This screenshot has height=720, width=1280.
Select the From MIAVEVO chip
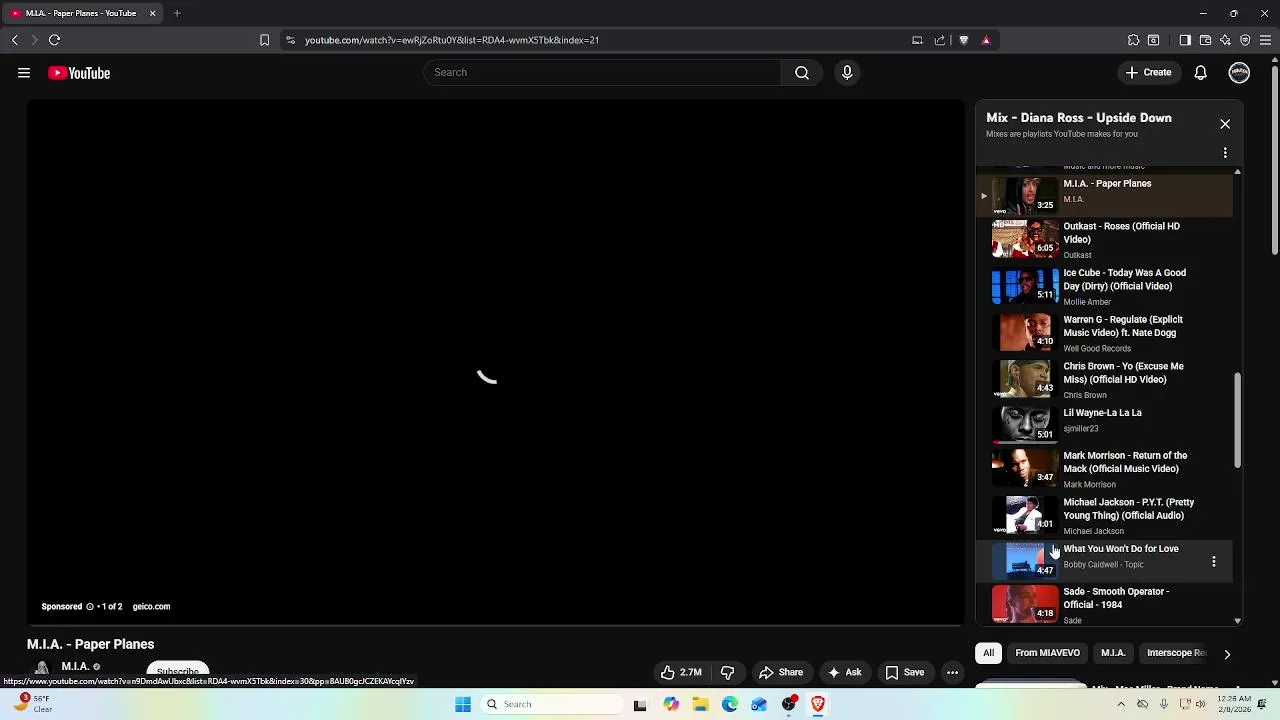coord(1047,653)
